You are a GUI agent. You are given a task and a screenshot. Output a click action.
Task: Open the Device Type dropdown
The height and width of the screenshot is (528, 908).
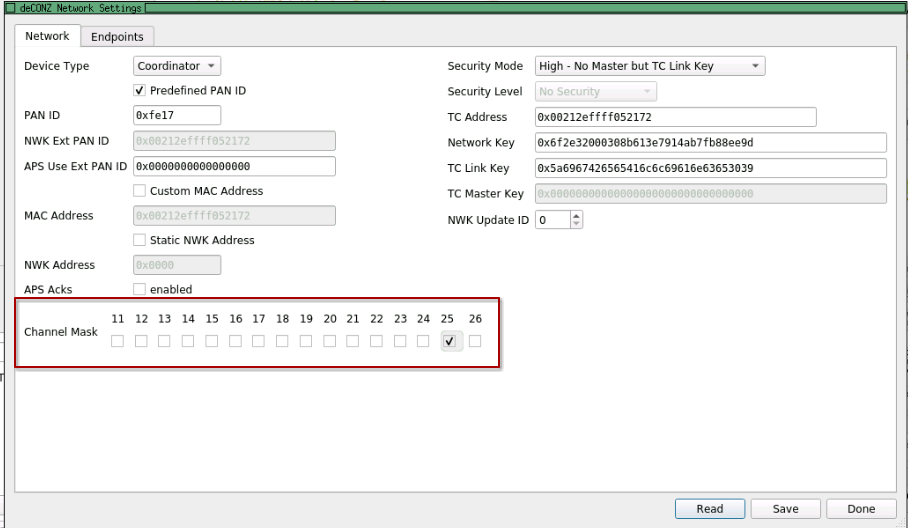(177, 67)
